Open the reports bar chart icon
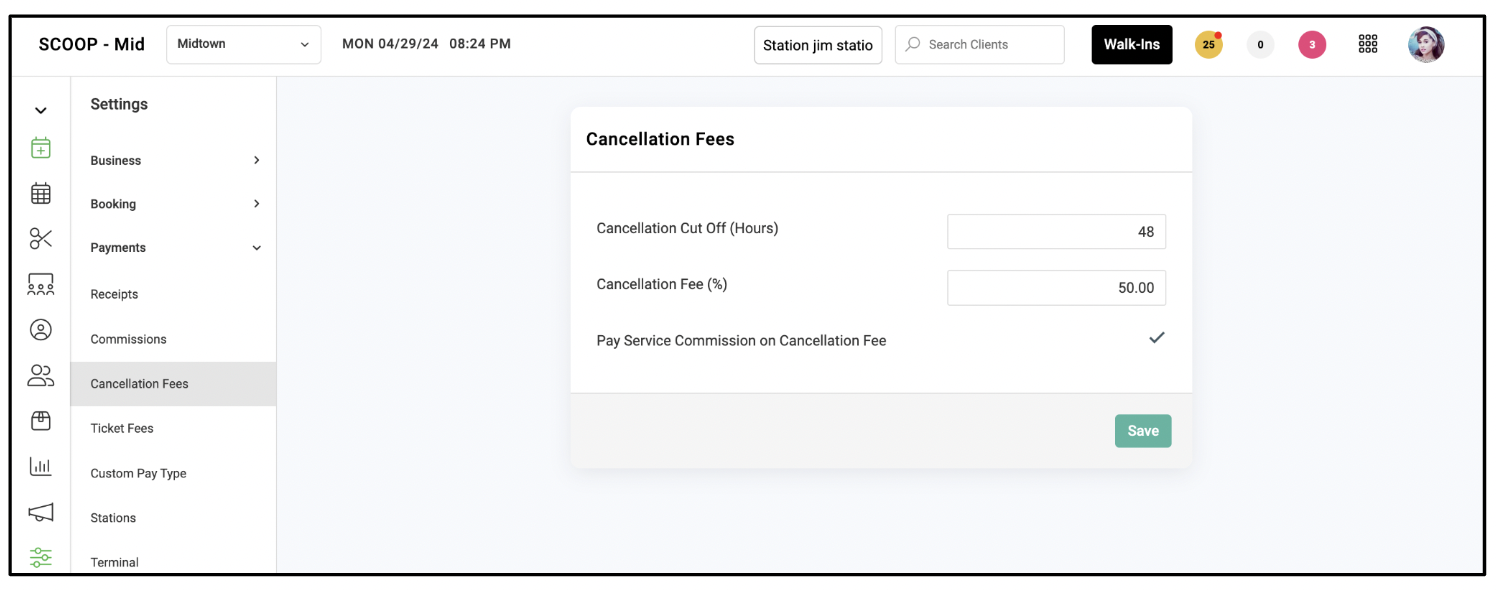1496x590 pixels. 40,466
